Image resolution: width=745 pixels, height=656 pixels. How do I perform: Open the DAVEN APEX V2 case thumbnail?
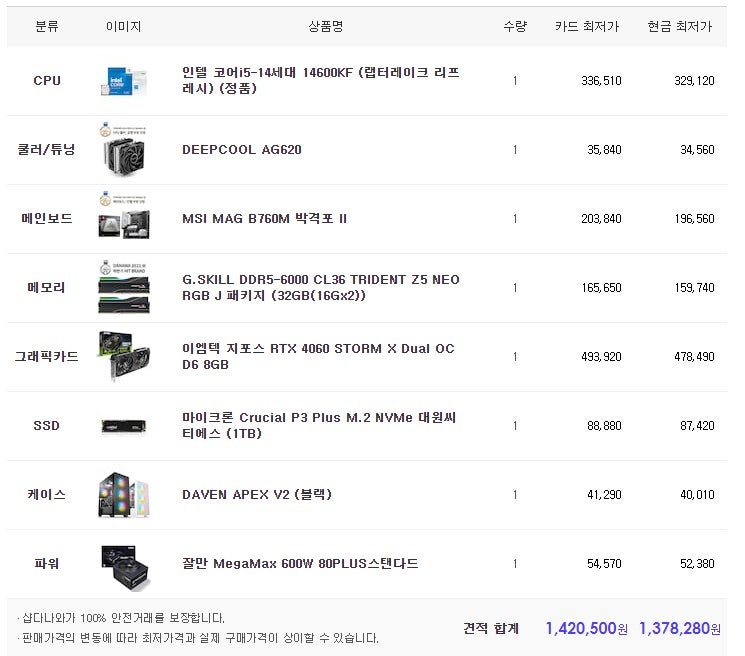pyautogui.click(x=124, y=494)
